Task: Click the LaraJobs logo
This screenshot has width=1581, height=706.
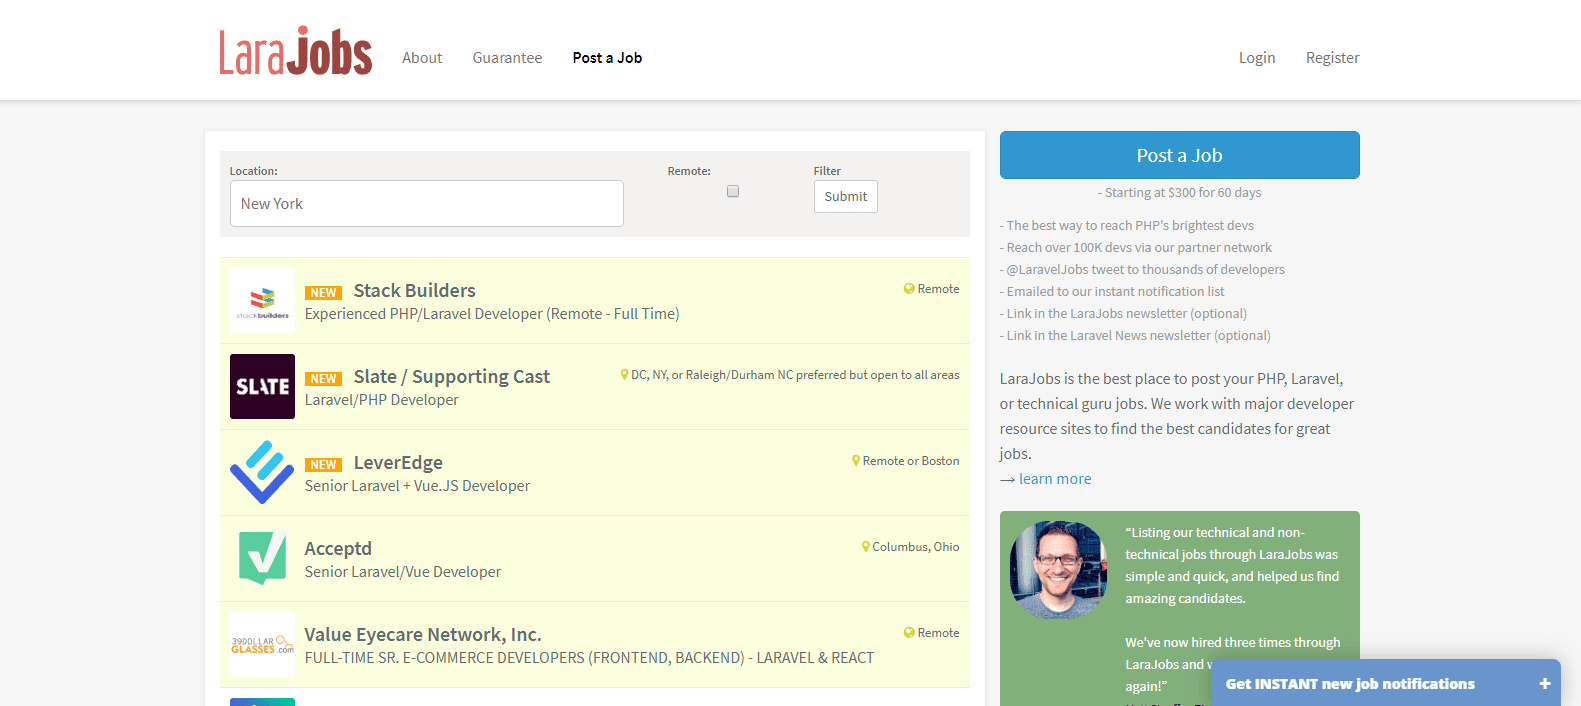Action: click(296, 52)
